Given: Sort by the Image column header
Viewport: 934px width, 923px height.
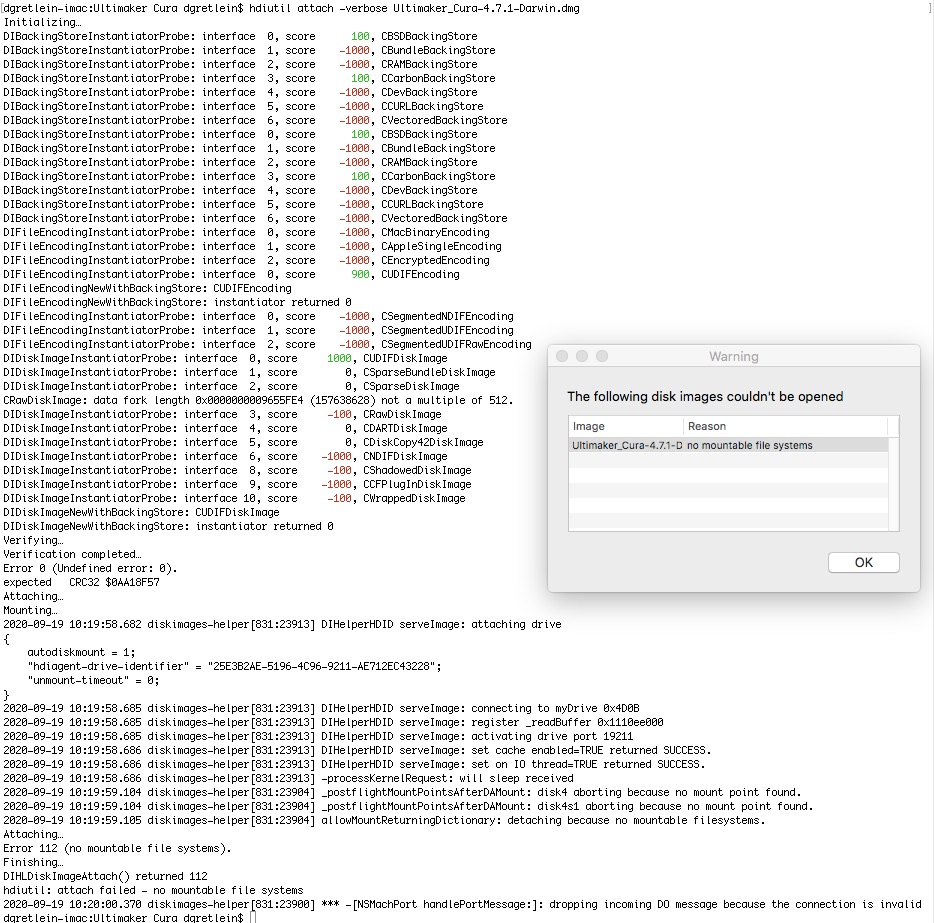Looking at the screenshot, I should (625, 426).
